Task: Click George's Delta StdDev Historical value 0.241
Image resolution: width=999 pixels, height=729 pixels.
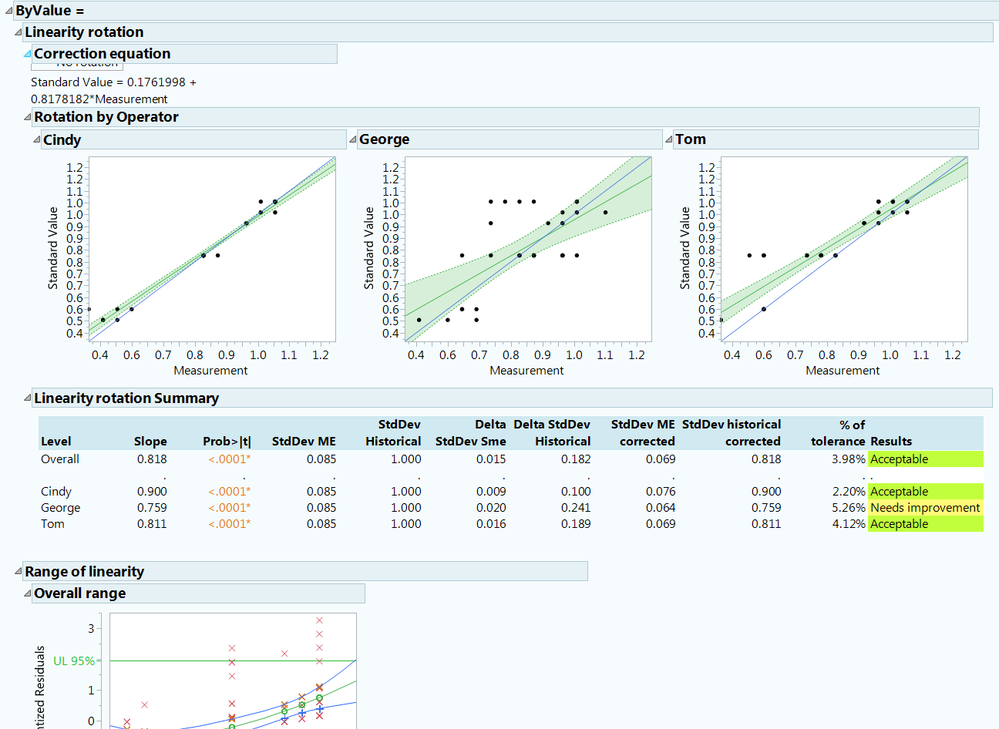Action: 576,508
